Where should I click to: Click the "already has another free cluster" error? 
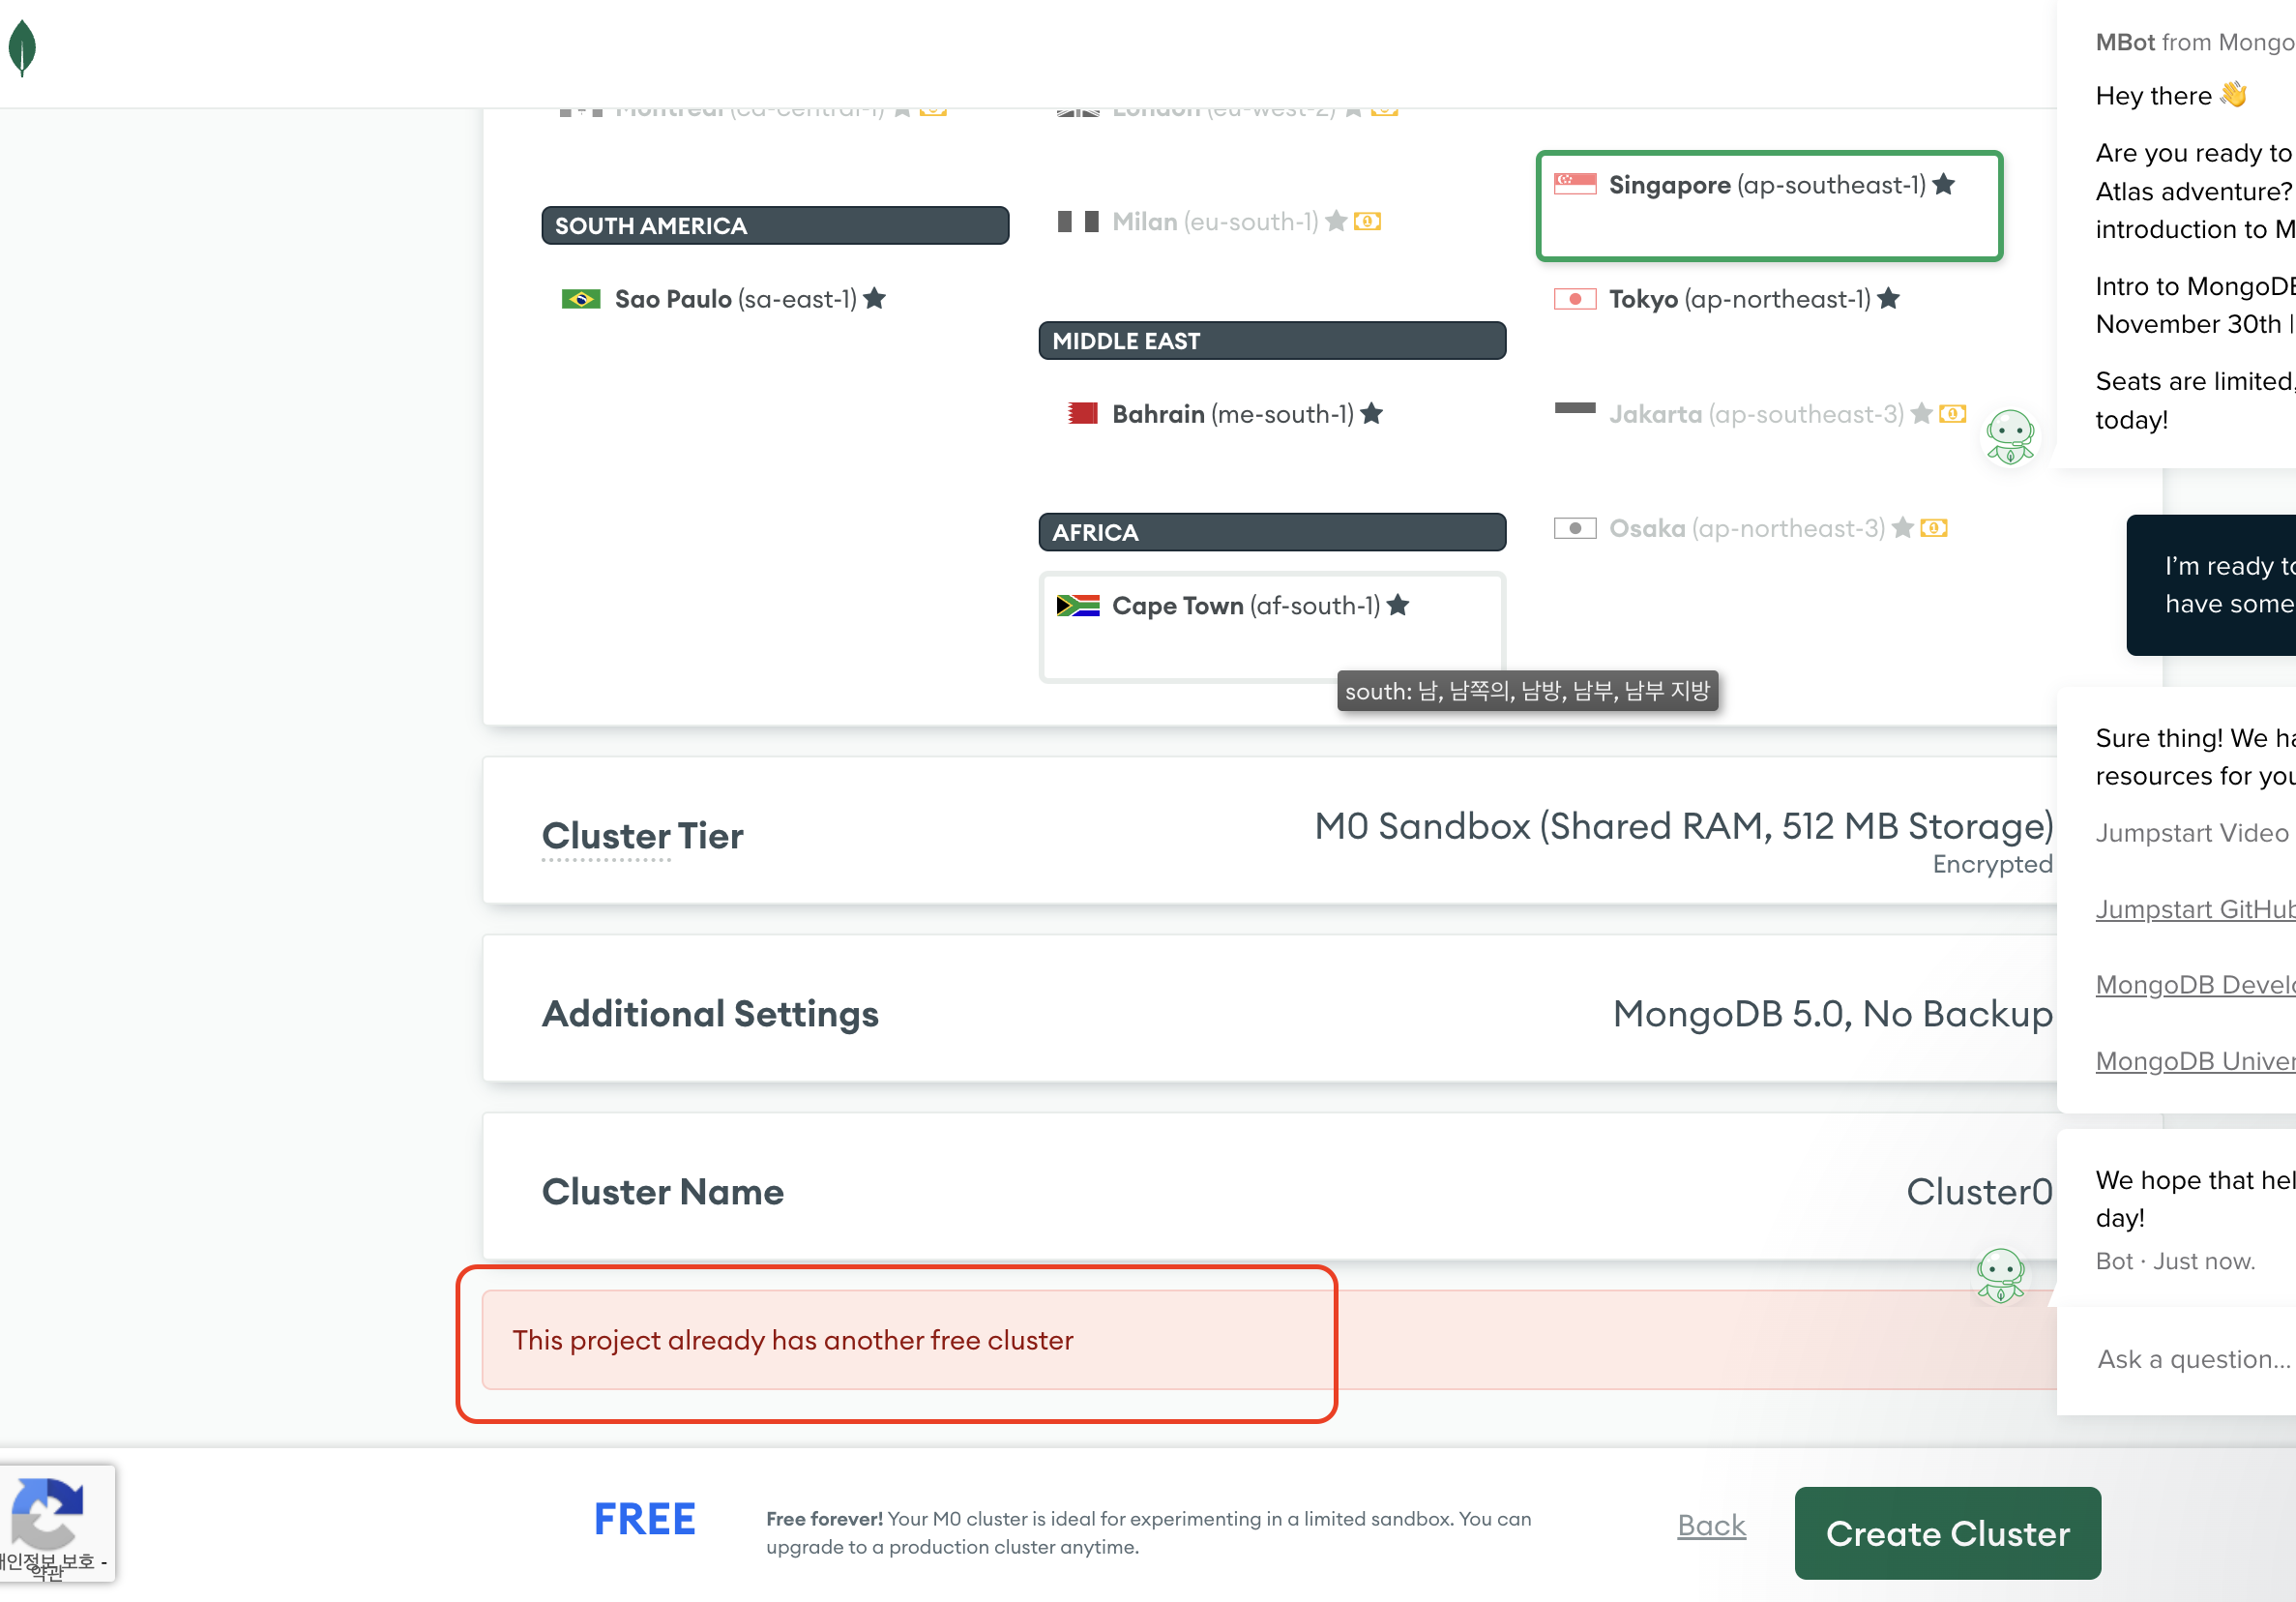tap(793, 1340)
